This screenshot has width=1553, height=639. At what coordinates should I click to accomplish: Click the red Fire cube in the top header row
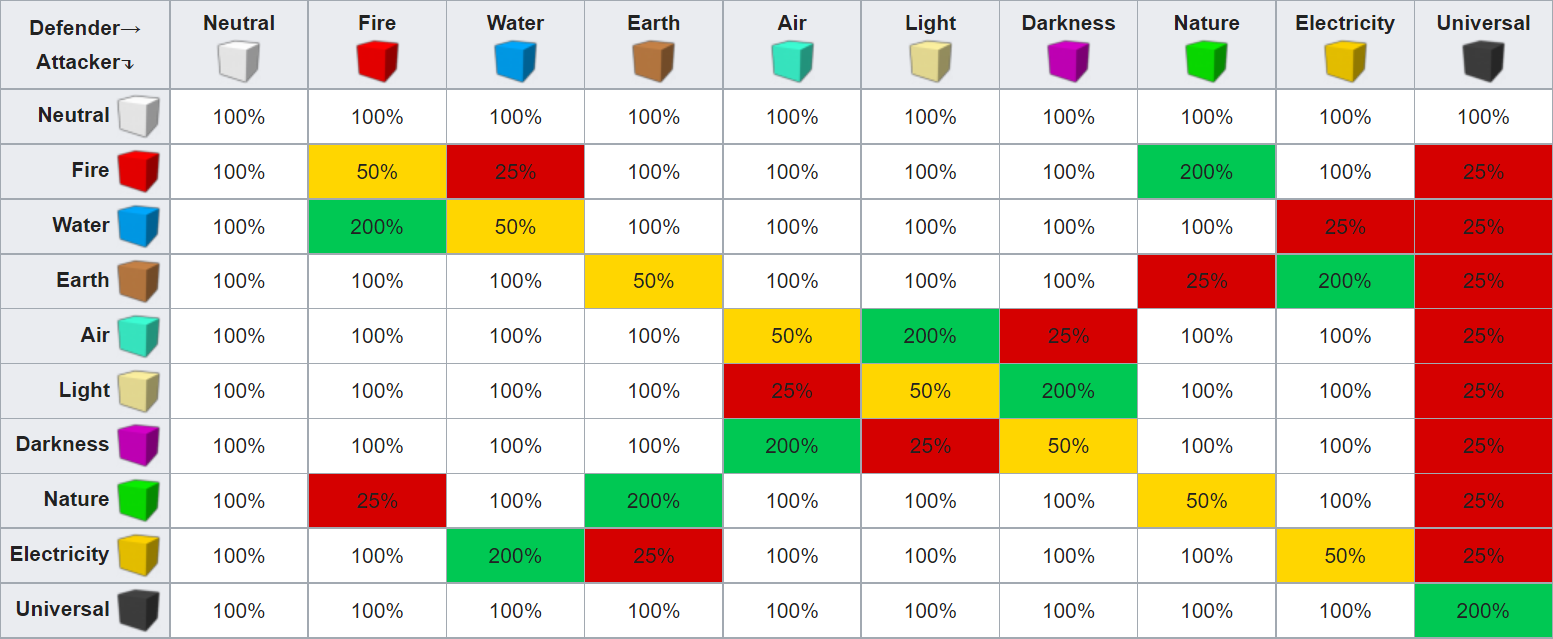point(377,61)
